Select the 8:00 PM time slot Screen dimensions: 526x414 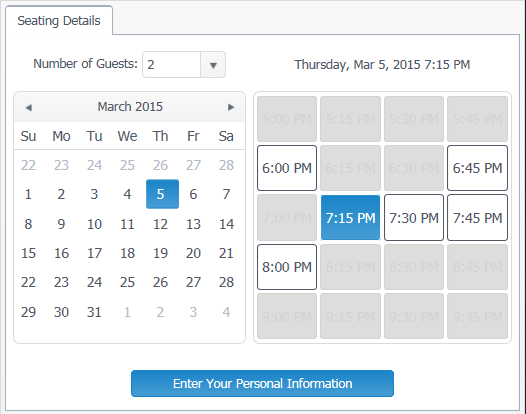[x=287, y=267]
